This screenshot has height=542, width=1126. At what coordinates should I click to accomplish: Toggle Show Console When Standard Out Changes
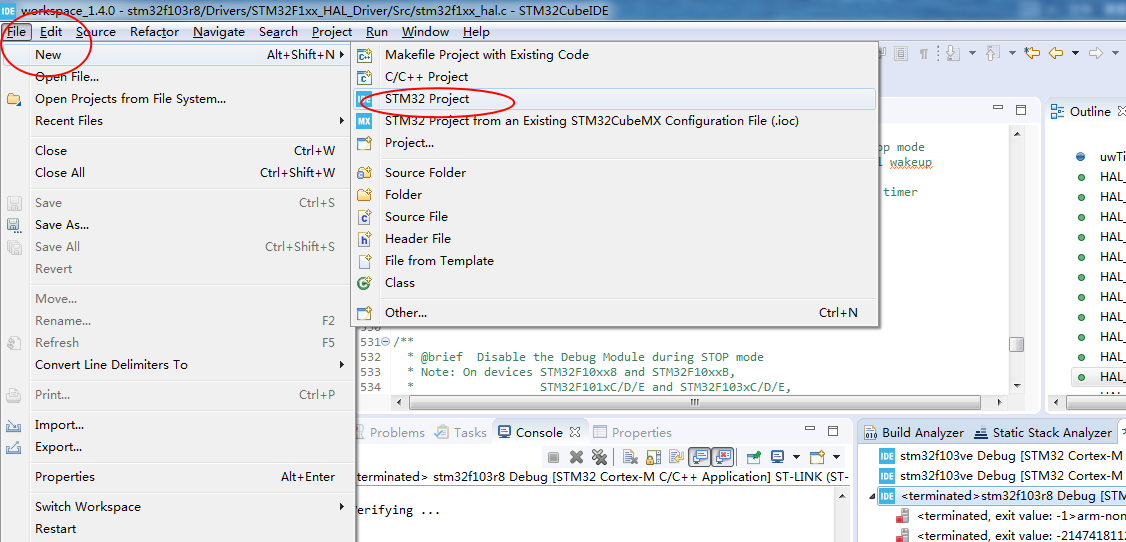[699, 457]
